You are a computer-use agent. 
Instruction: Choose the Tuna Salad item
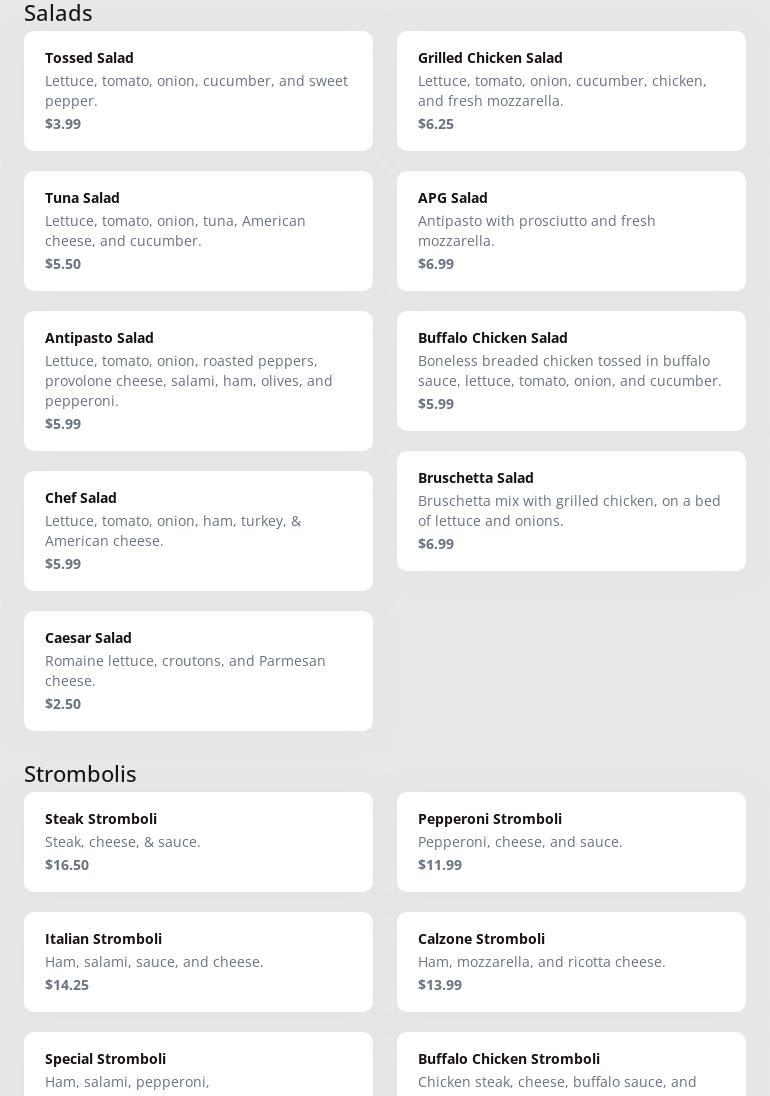pos(198,231)
